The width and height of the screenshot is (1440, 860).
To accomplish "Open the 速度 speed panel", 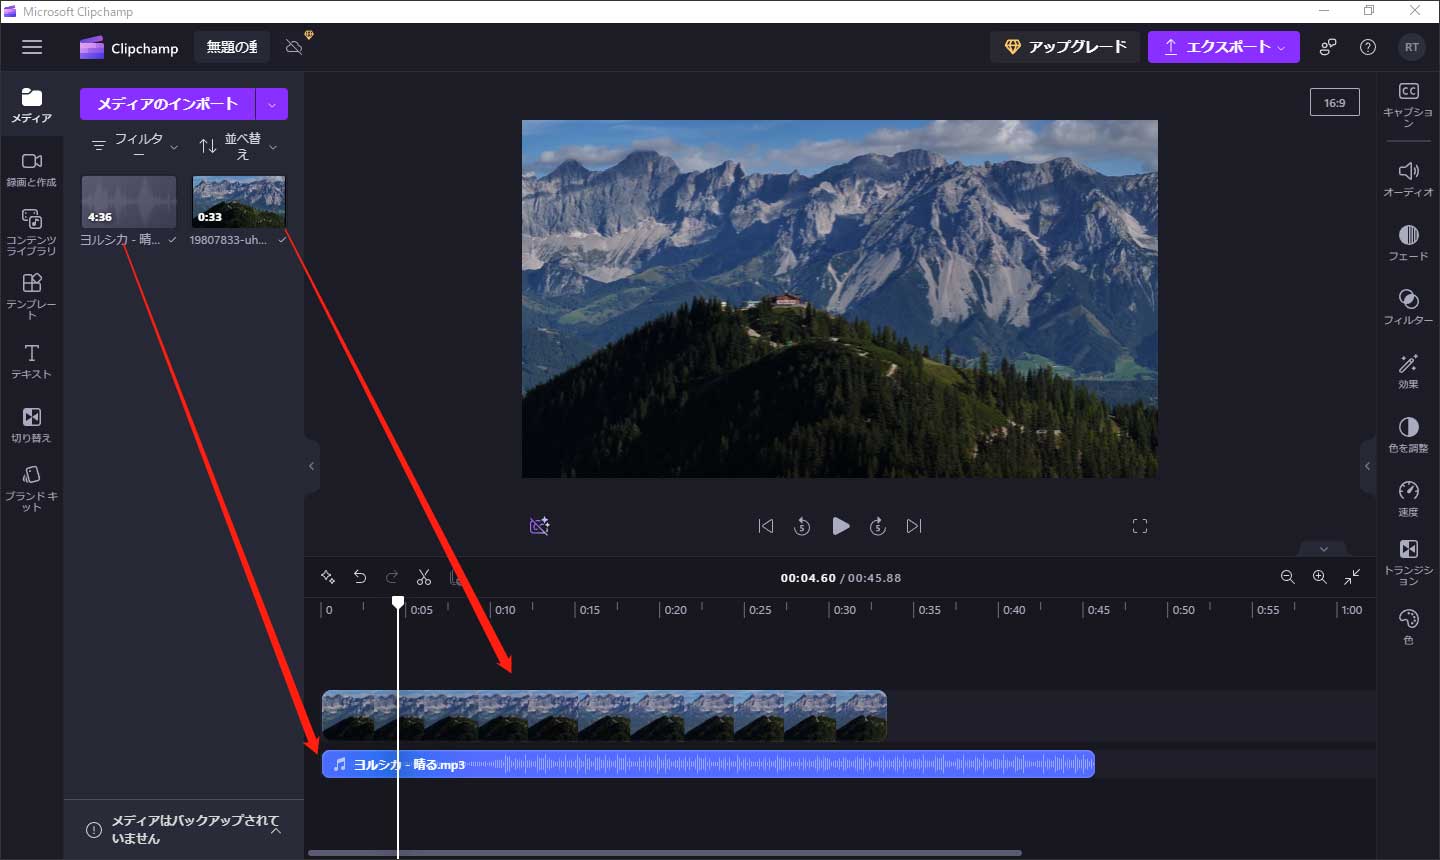I will point(1408,499).
